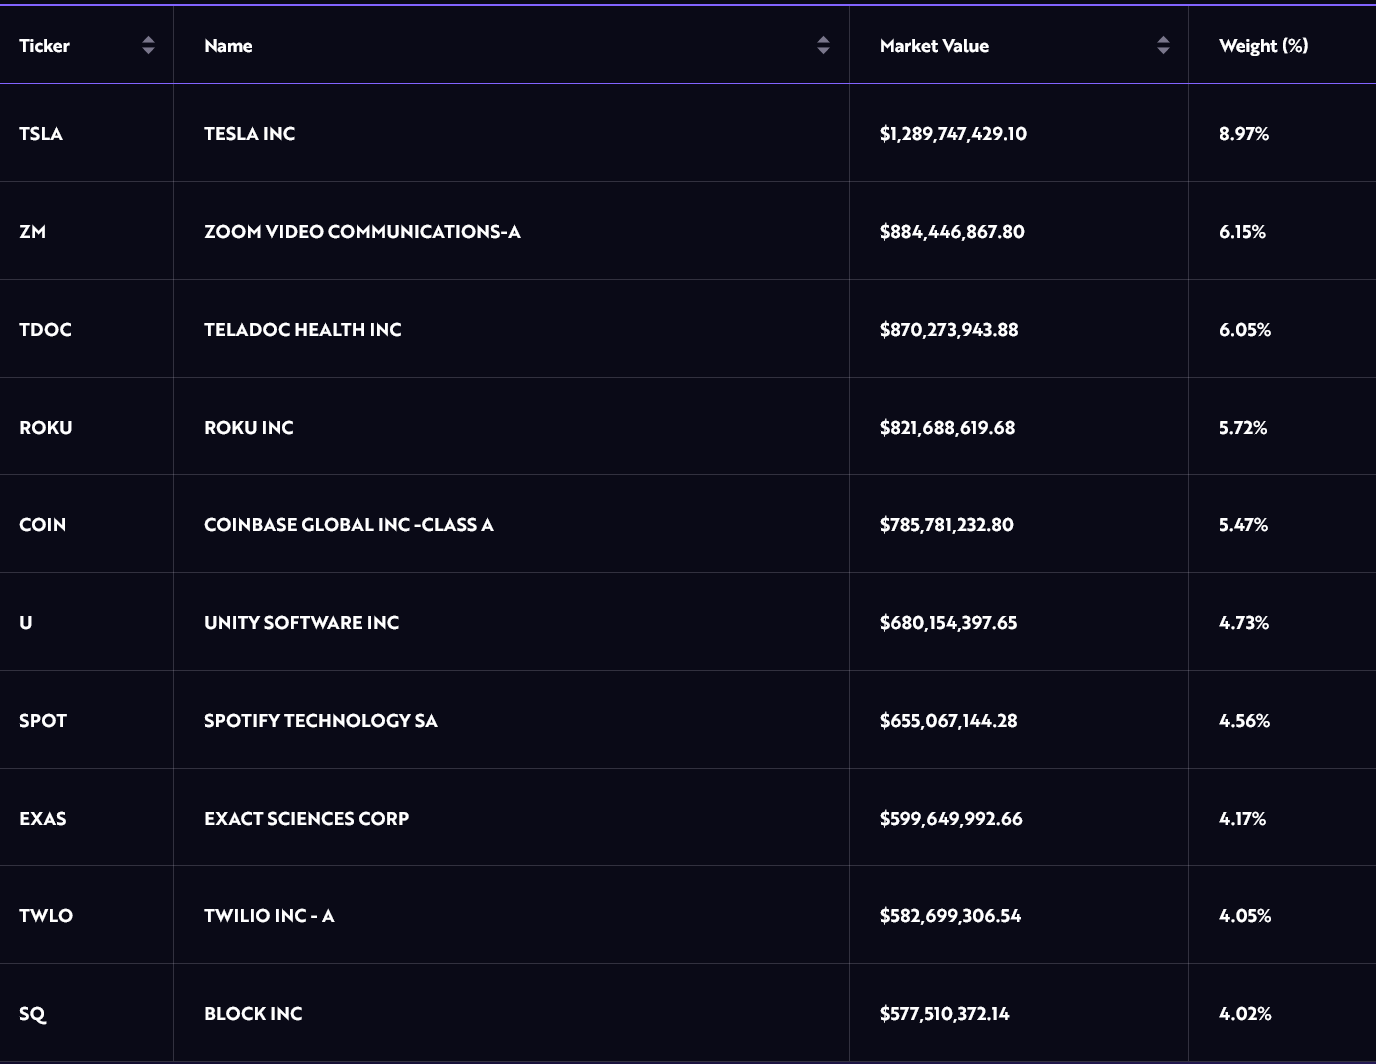Click the Weight (%) column header
Viewport: 1376px width, 1064px height.
[x=1263, y=46]
